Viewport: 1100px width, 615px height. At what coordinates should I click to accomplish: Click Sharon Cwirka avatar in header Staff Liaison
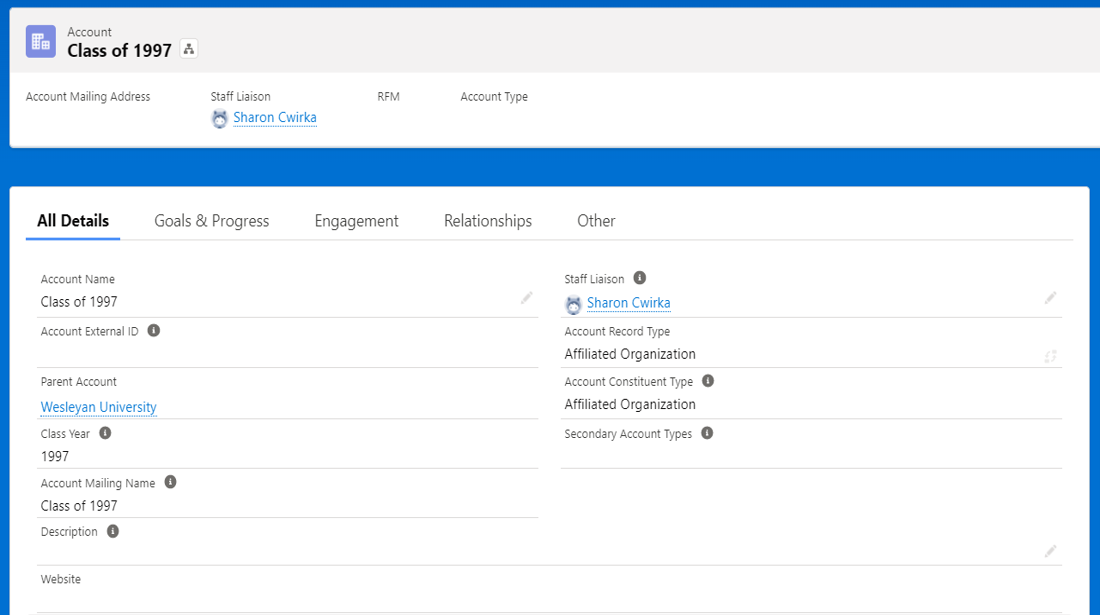coord(220,119)
